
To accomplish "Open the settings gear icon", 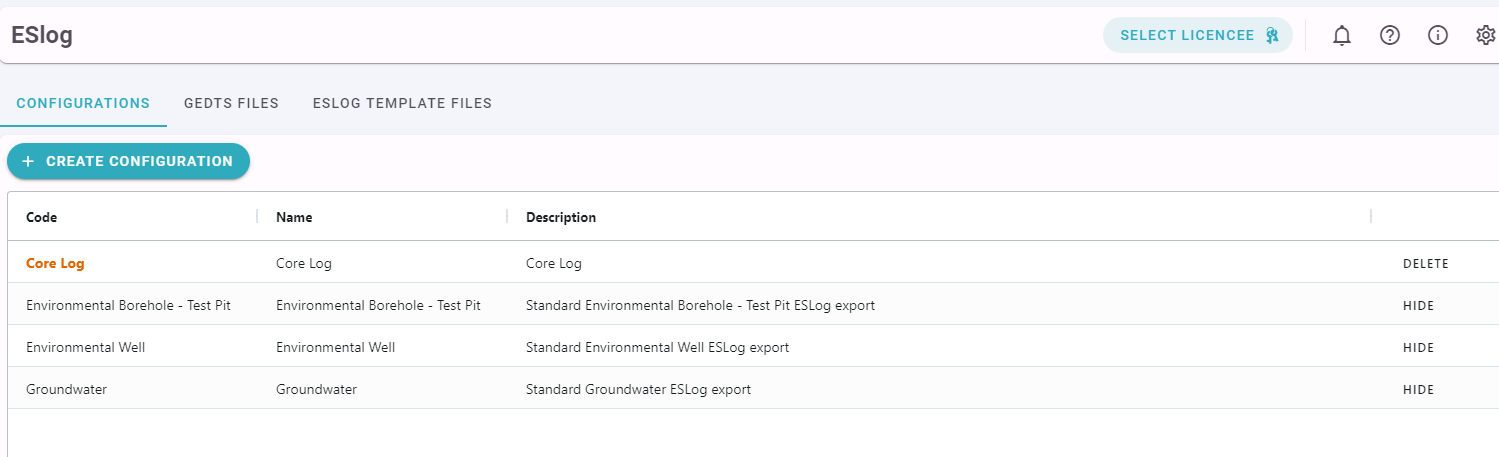I will tap(1486, 35).
